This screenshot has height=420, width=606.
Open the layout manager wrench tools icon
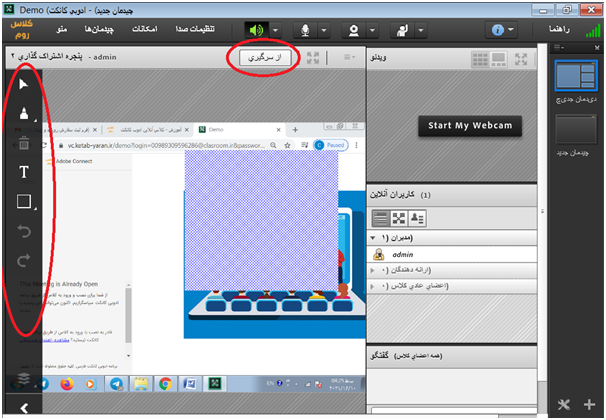click(563, 405)
